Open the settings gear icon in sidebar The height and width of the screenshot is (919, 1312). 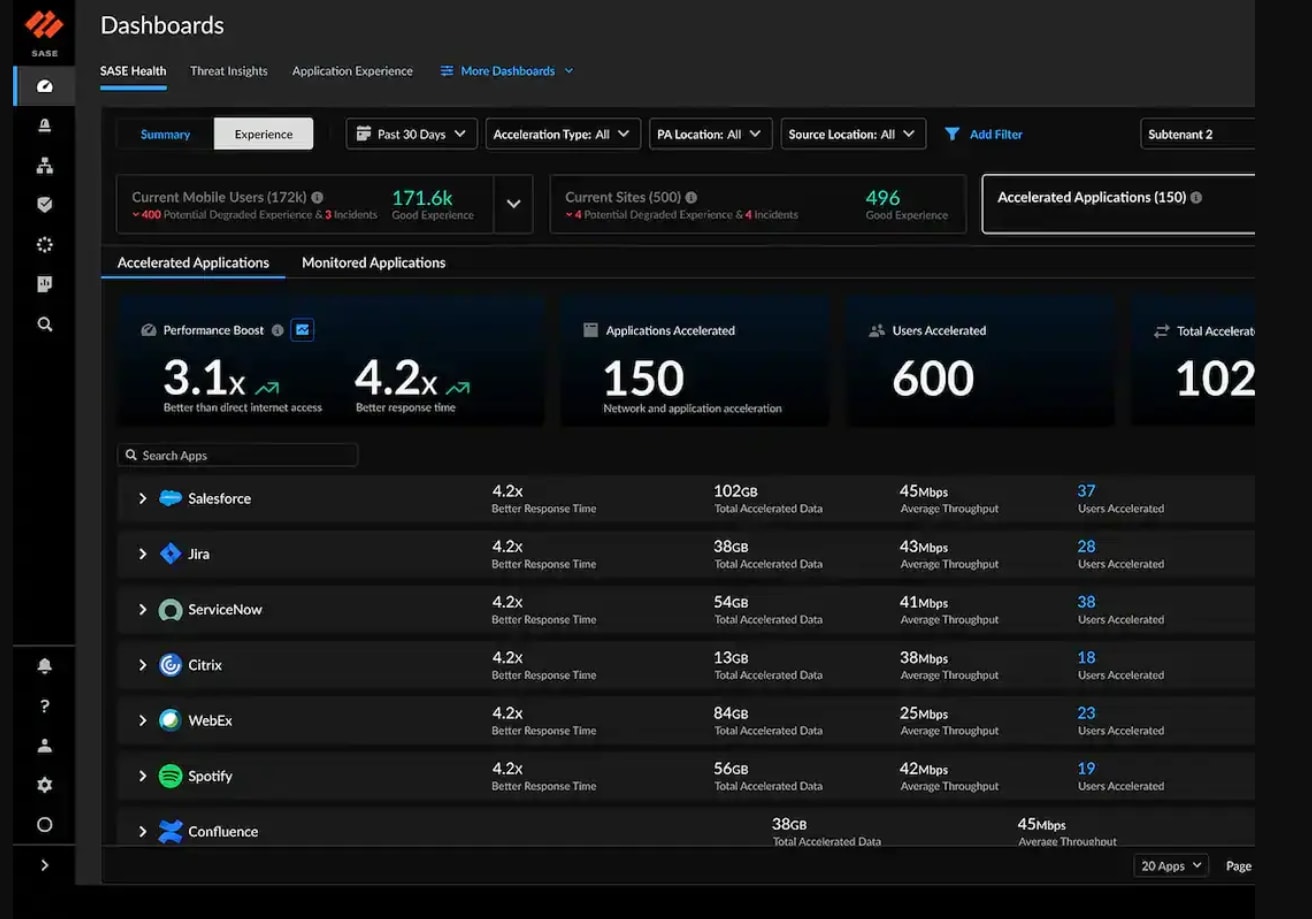[44, 785]
